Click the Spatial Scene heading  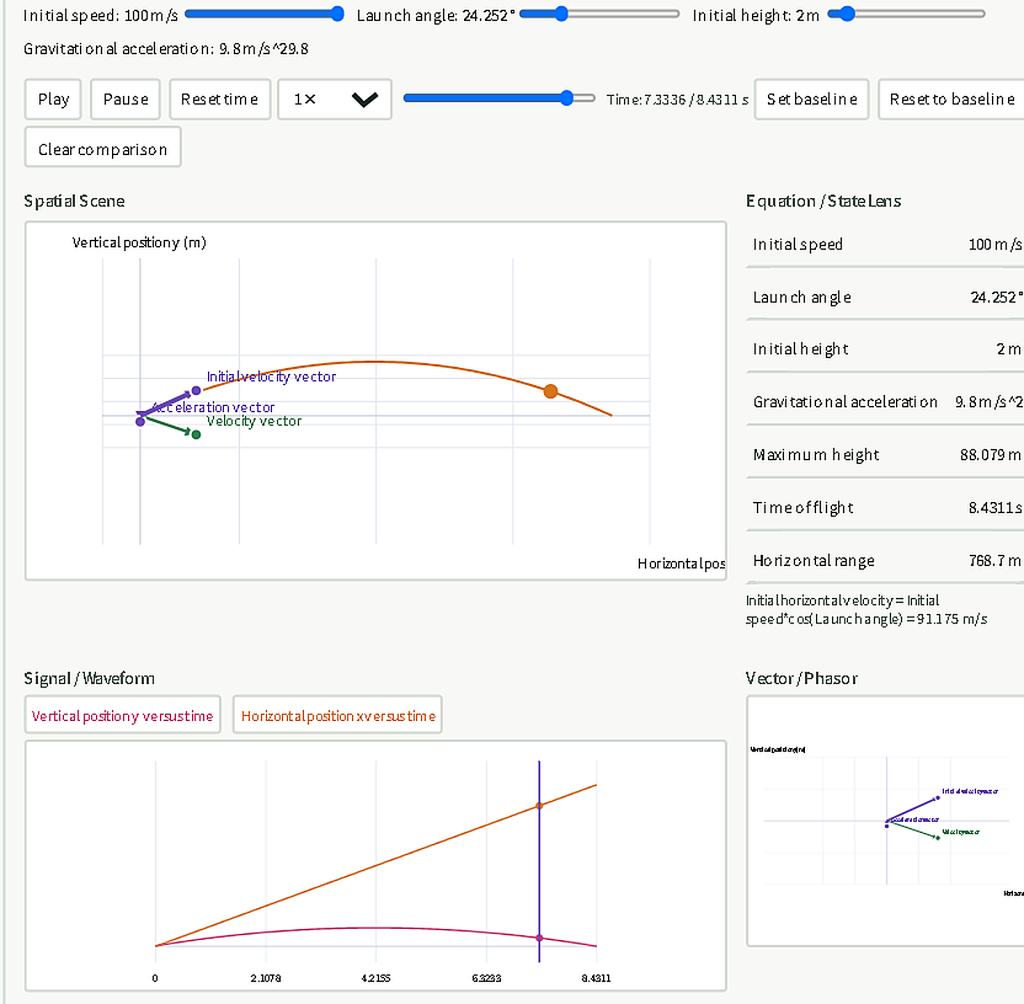(74, 201)
